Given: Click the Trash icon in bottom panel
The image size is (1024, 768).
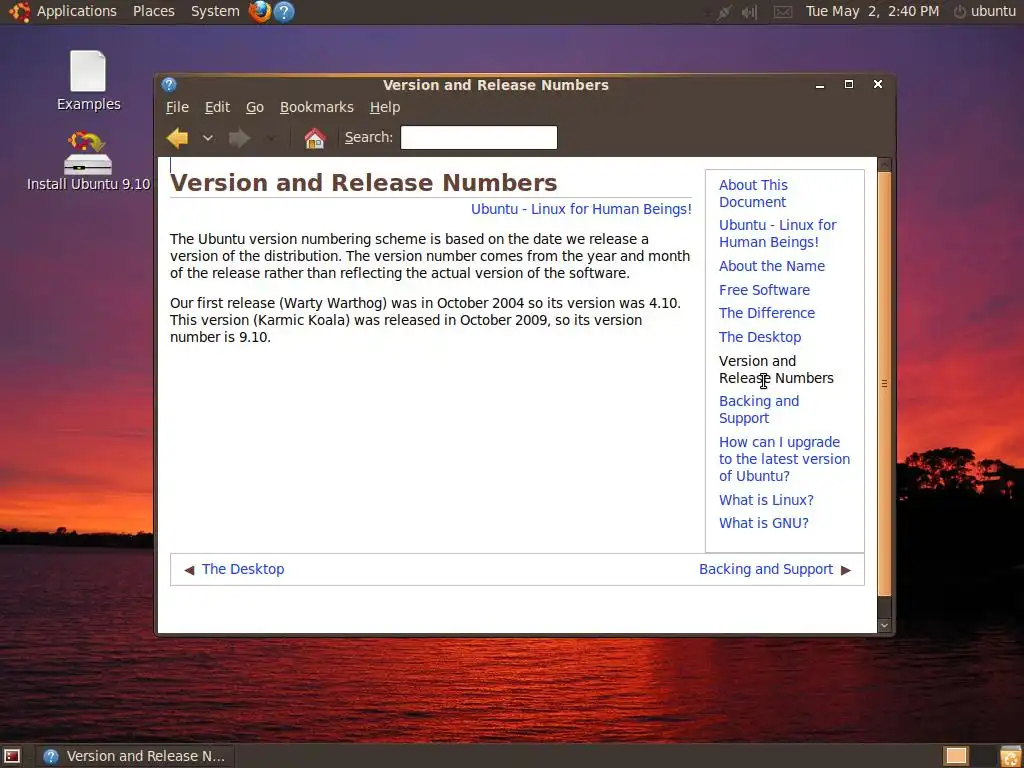Looking at the screenshot, I should point(1010,756).
